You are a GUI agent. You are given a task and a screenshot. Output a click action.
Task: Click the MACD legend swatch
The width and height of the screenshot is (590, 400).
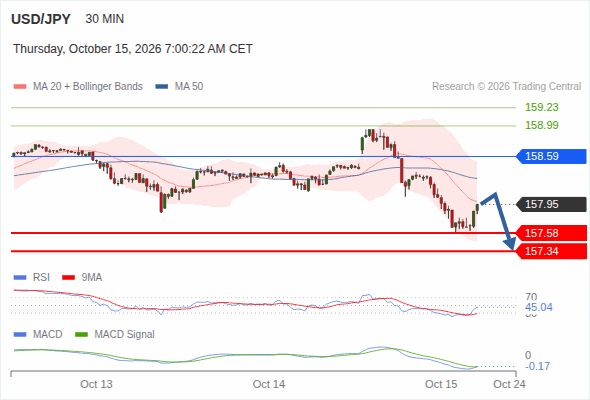(x=20, y=335)
